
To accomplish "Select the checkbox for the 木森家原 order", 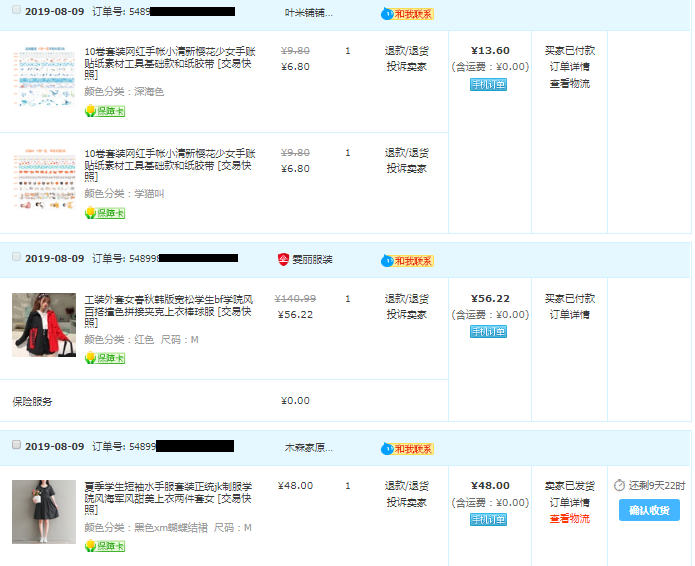I will [x=15, y=444].
